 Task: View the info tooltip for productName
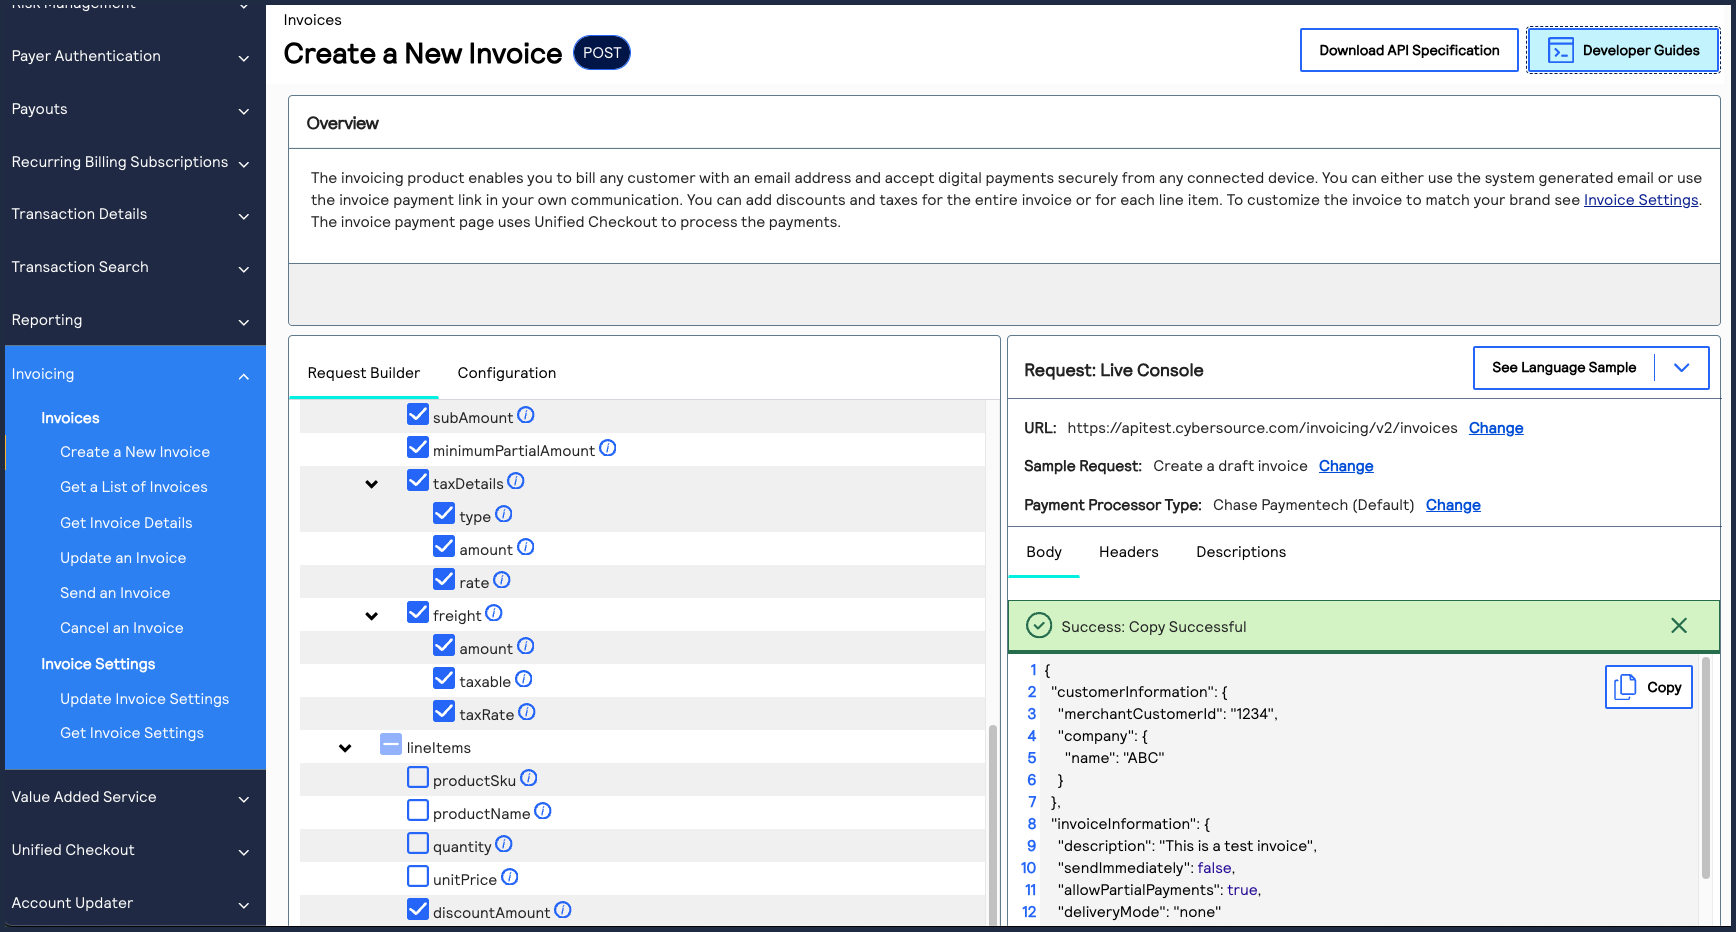[x=543, y=811]
